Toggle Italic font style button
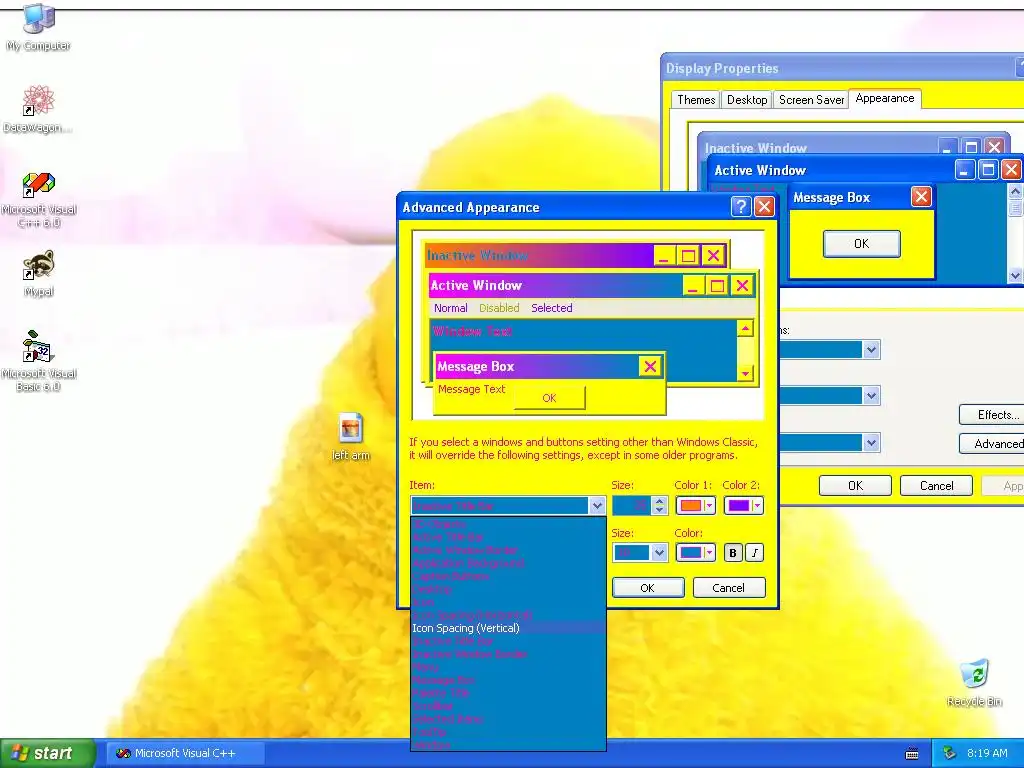Screen dimensions: 1024x768 tap(755, 553)
